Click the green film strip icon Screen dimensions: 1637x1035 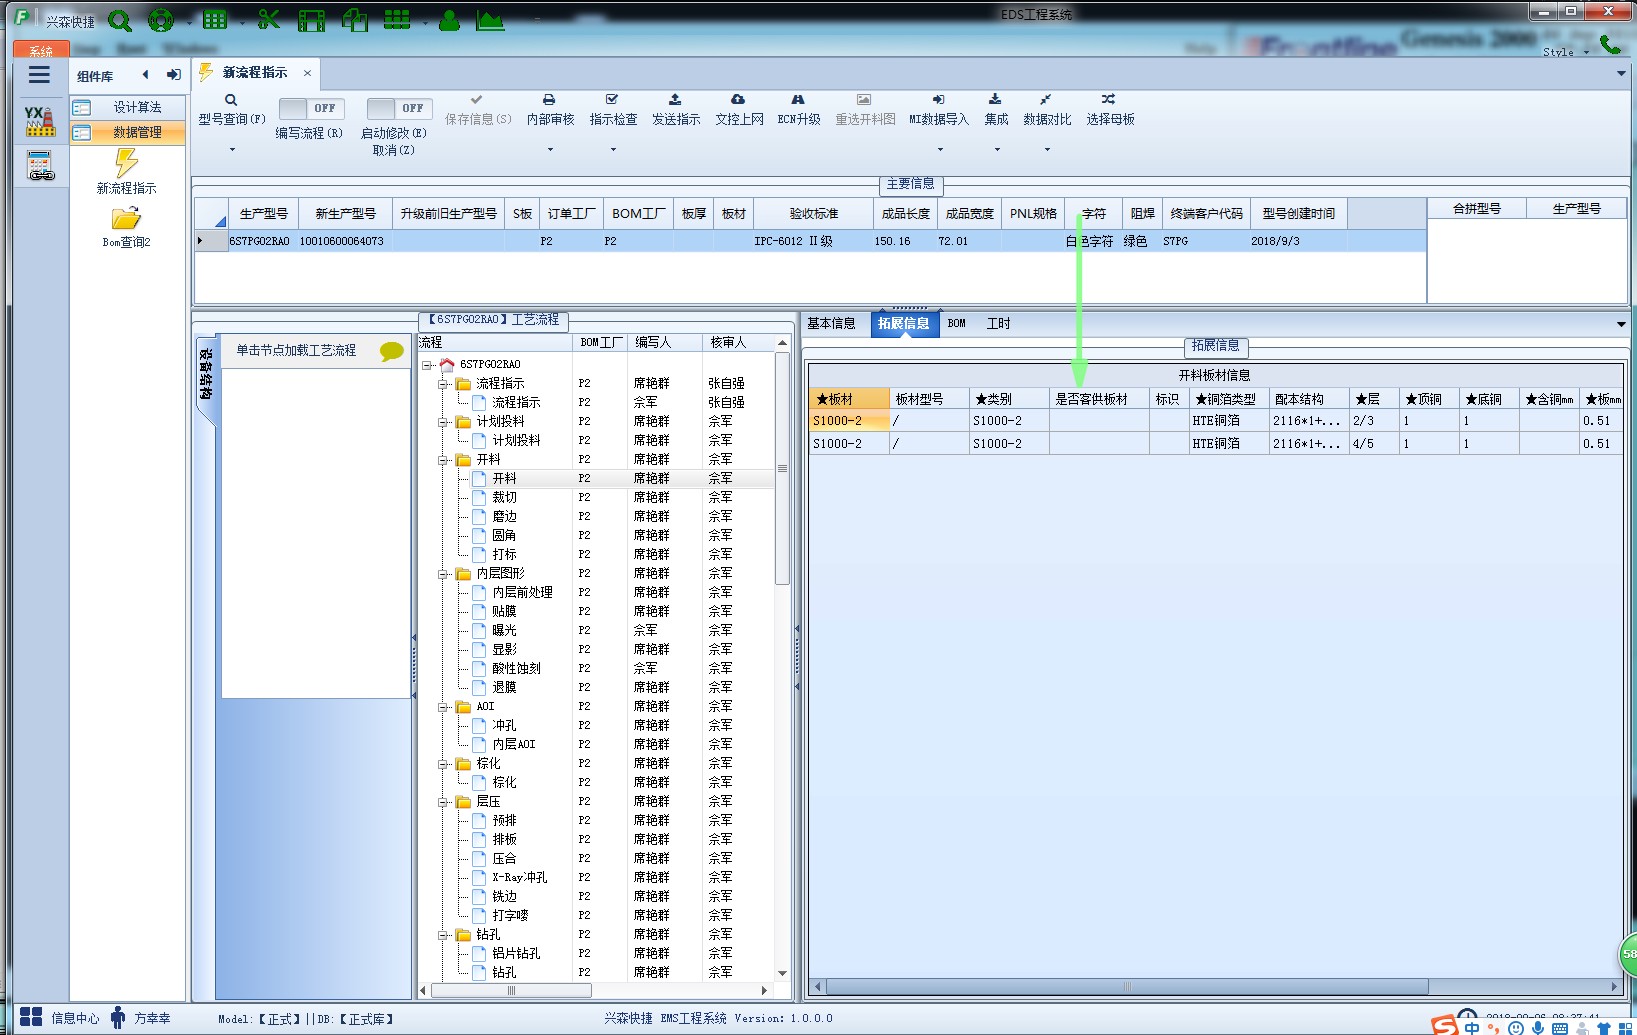(312, 20)
